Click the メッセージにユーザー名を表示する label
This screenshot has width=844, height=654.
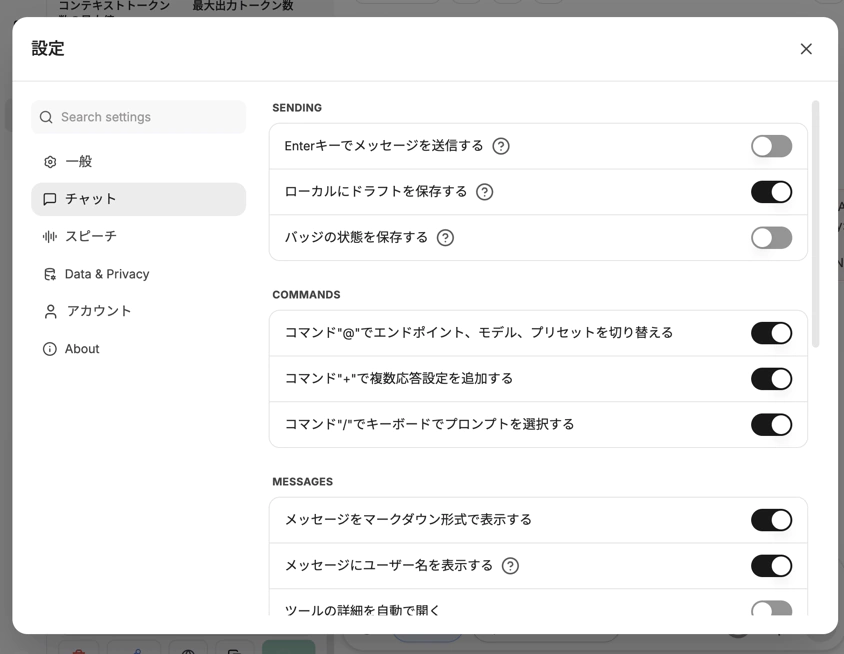(x=389, y=565)
